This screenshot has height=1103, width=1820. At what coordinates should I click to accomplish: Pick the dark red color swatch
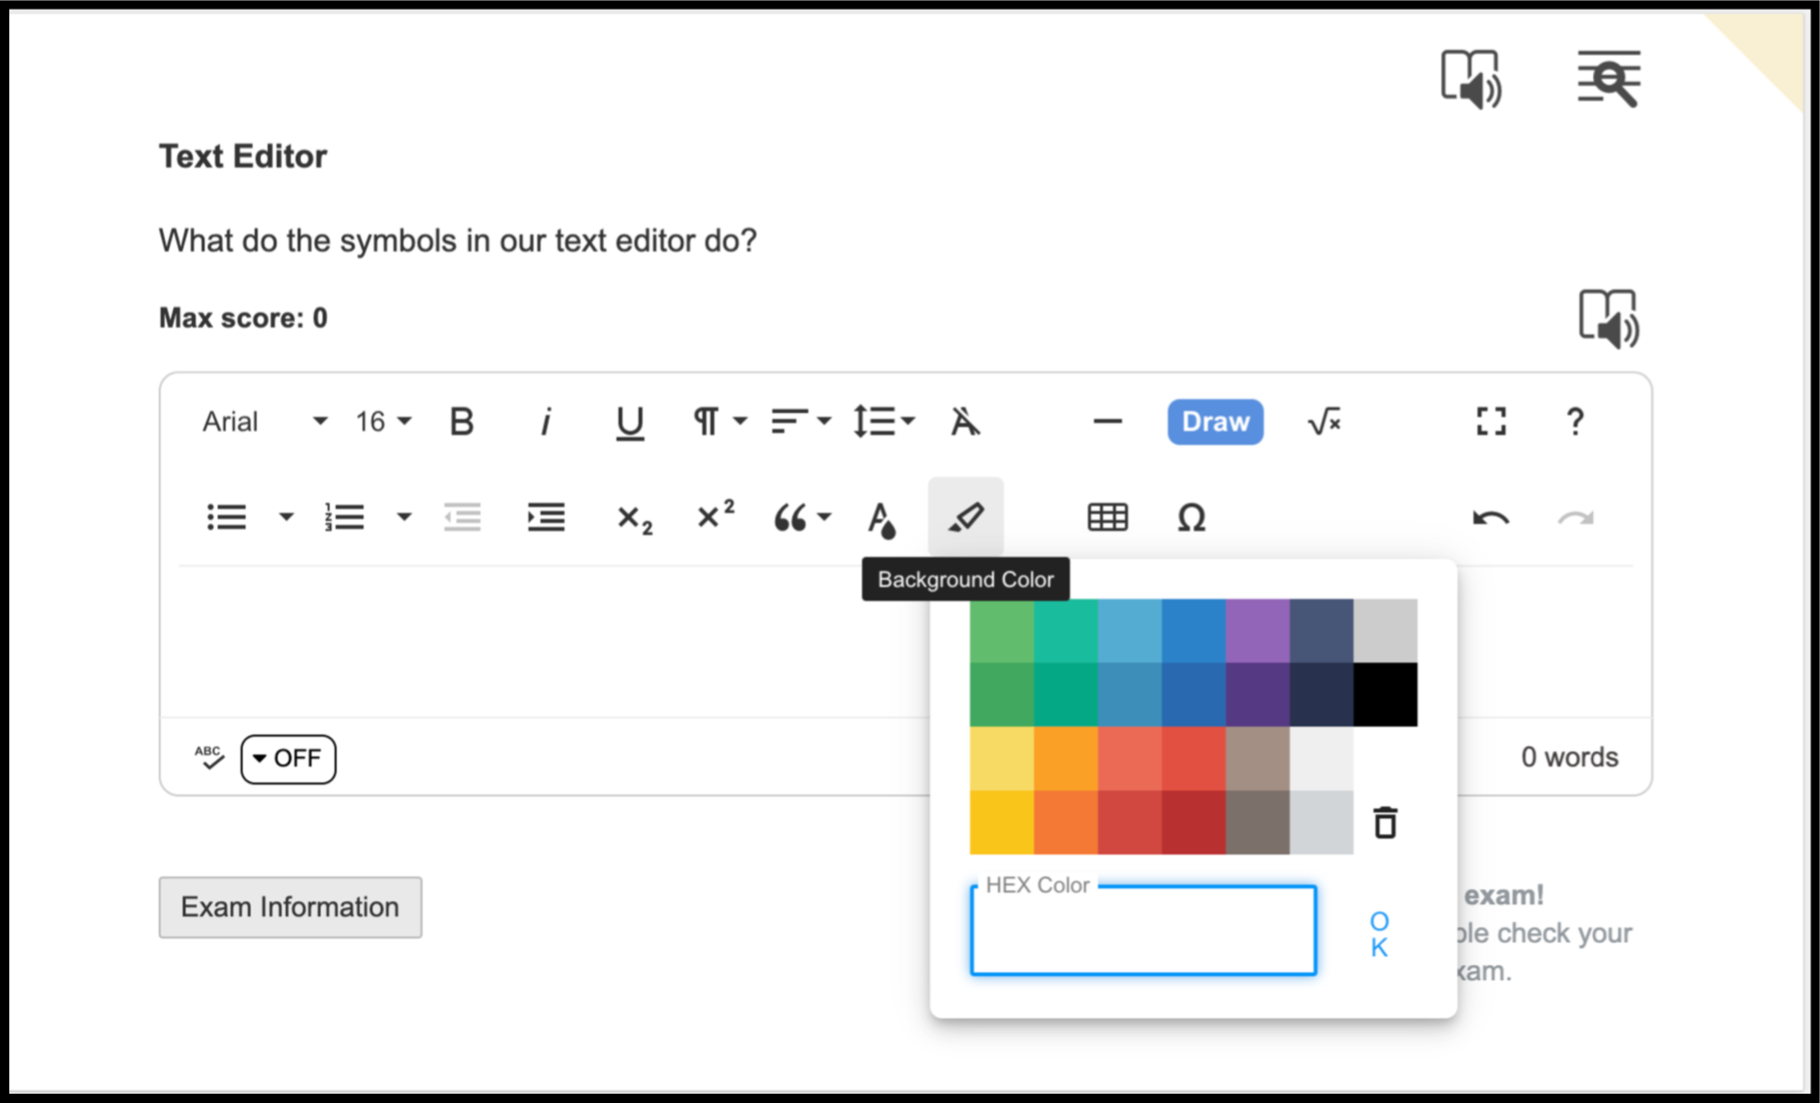point(1193,822)
